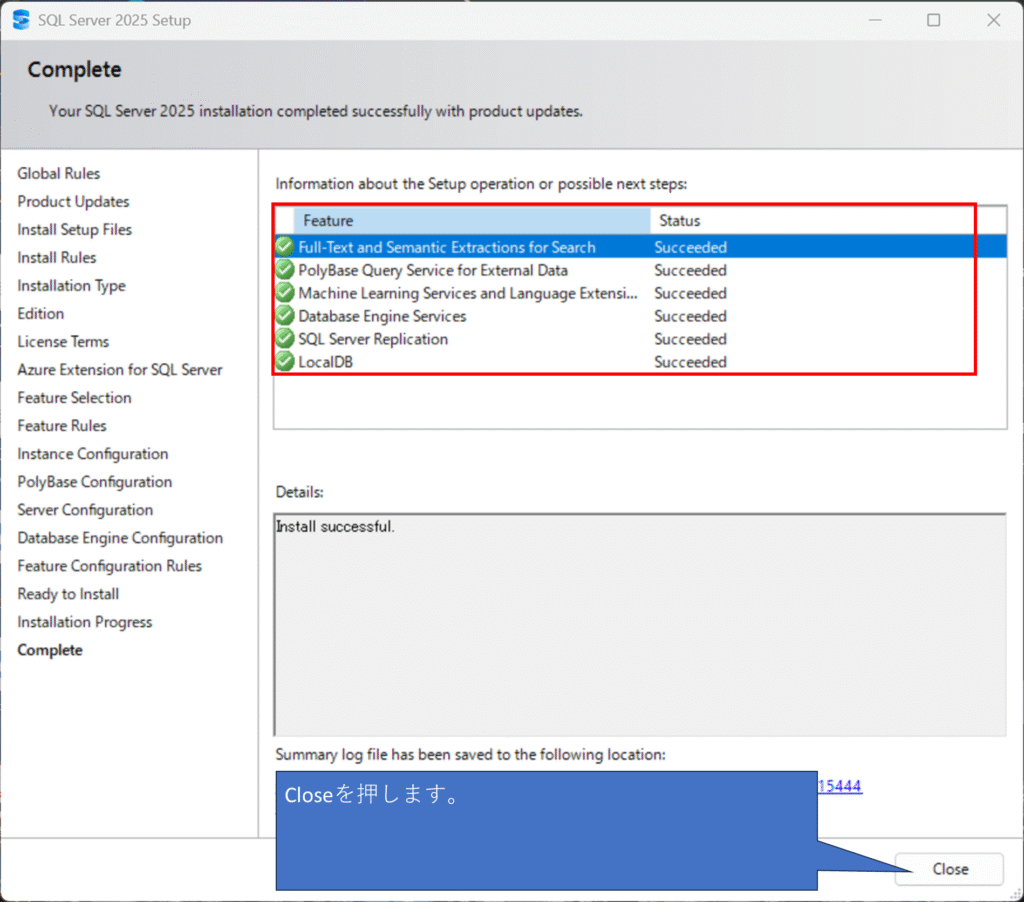Click the Product Updates step in sidebar
The image size is (1024, 902).
pyautogui.click(x=73, y=201)
